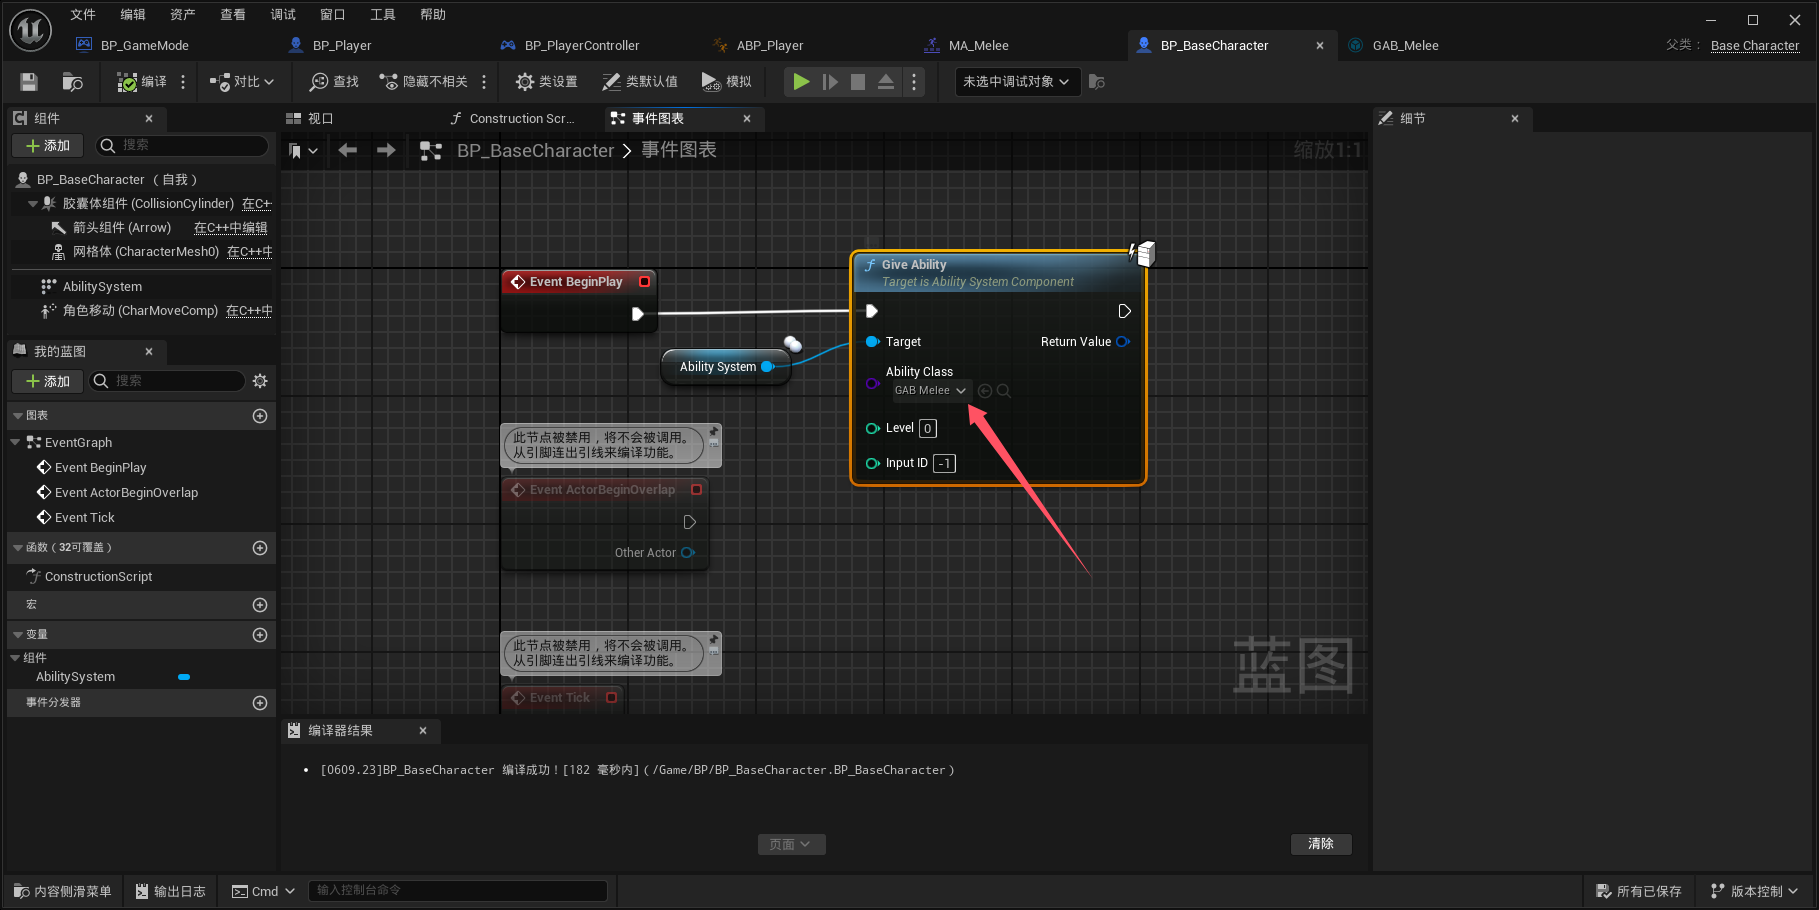Image resolution: width=1819 pixels, height=910 pixels.
Task: Open compile options three-dot menu
Action: tap(183, 82)
